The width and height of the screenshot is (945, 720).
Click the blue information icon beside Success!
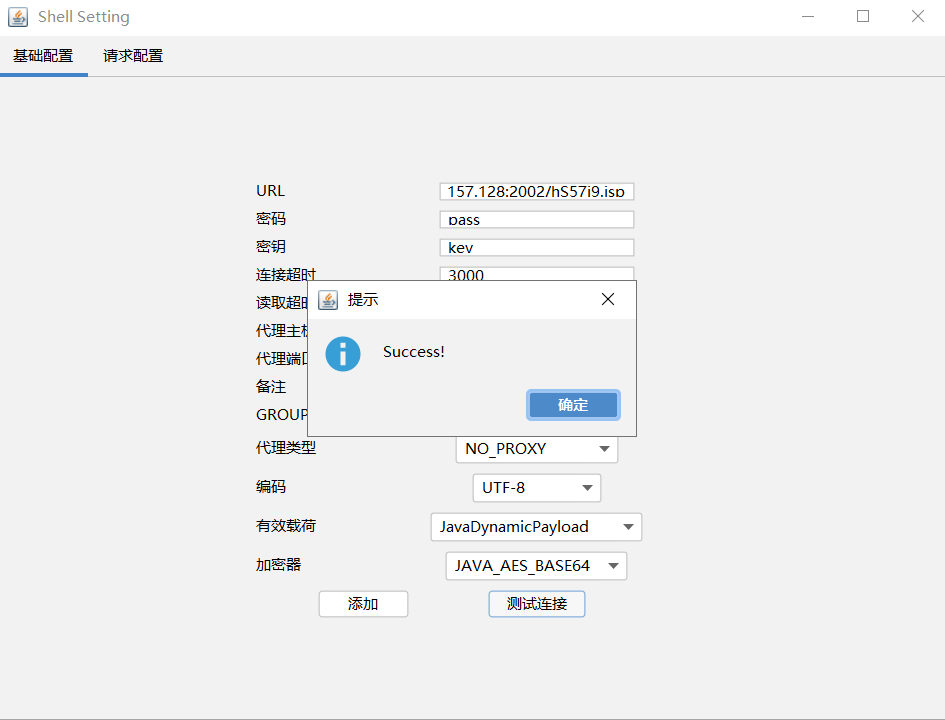click(x=343, y=354)
